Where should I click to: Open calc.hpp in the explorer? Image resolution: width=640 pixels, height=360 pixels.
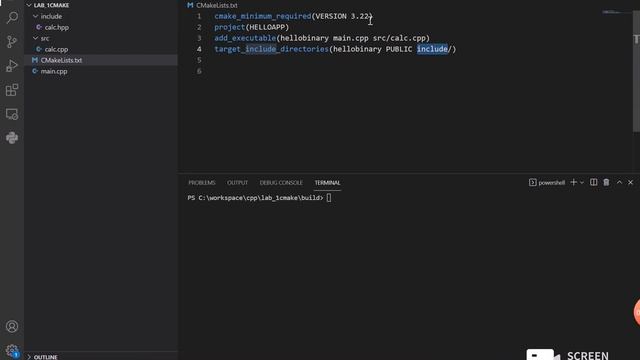[56, 27]
